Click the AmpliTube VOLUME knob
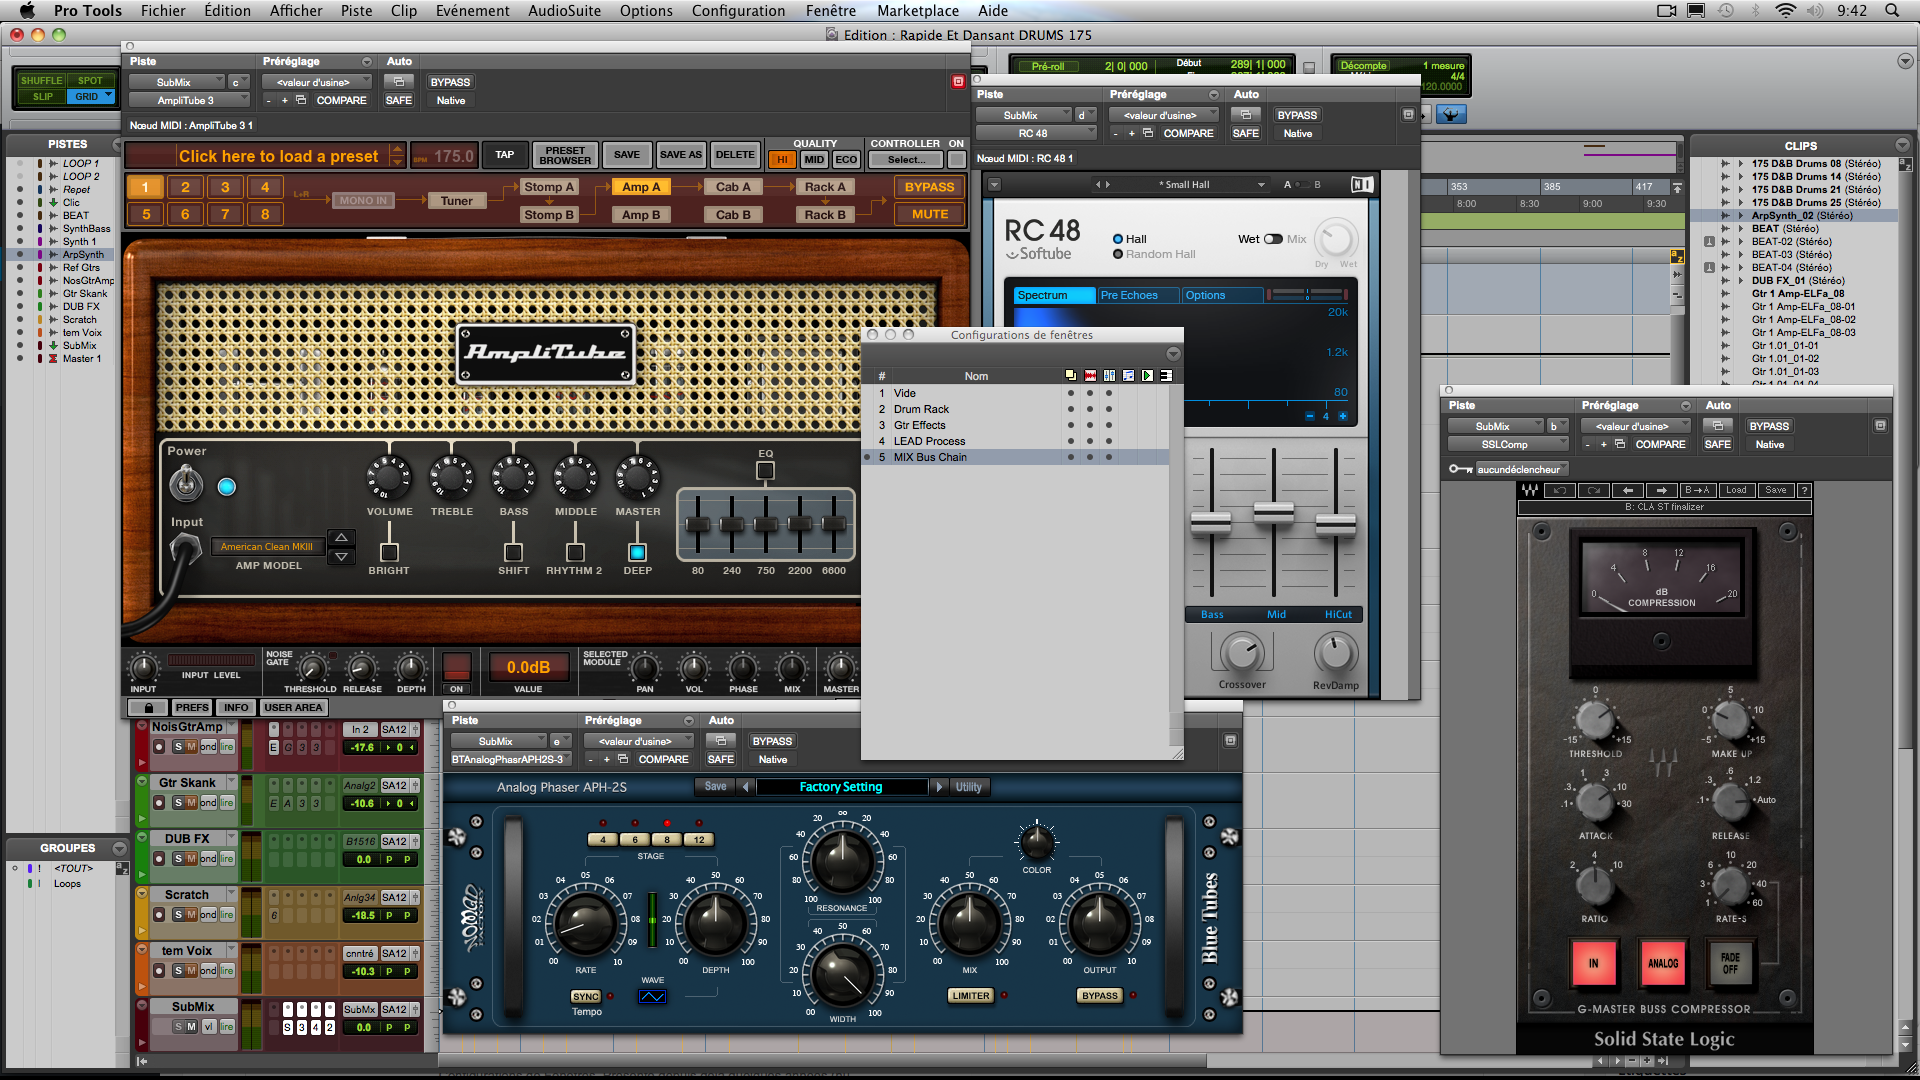Image resolution: width=1920 pixels, height=1080 pixels. [x=389, y=478]
